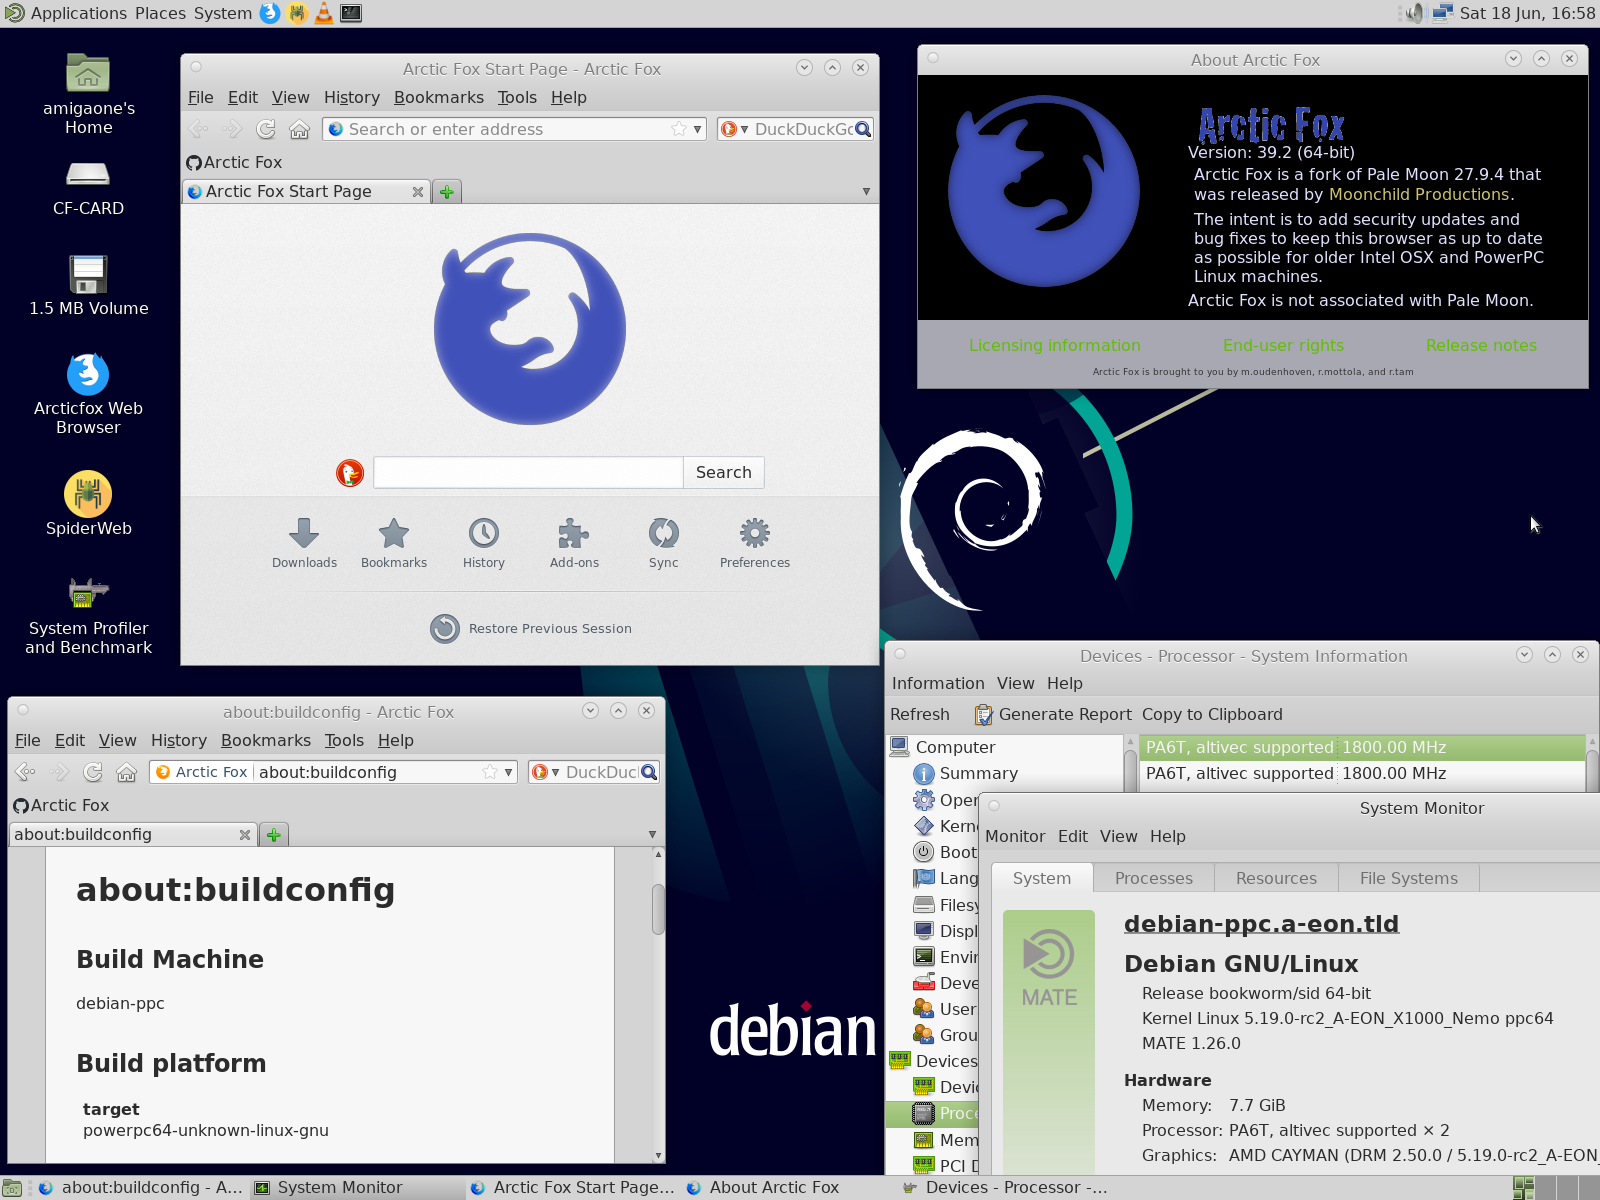Click back arrow in about:buildconfig window

tap(26, 772)
